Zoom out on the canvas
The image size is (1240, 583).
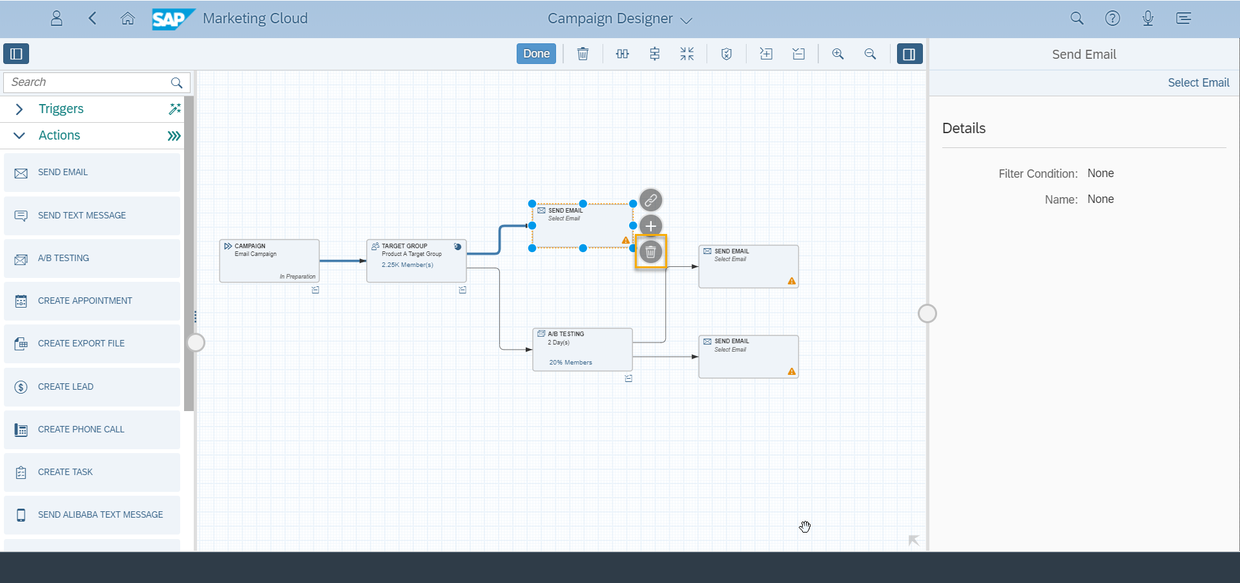pyautogui.click(x=870, y=54)
